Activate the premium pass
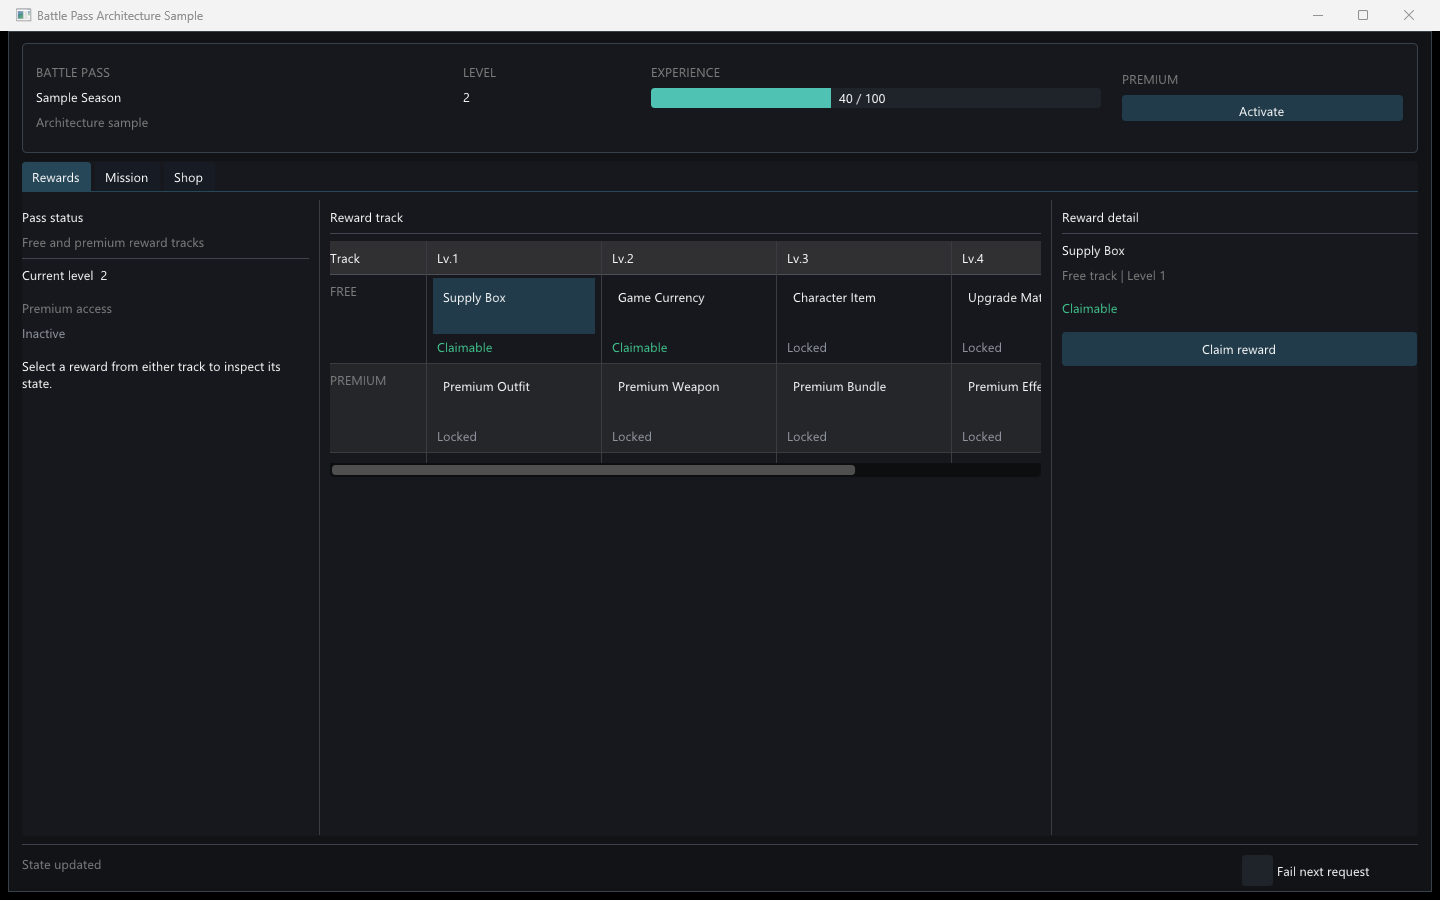 pos(1262,109)
